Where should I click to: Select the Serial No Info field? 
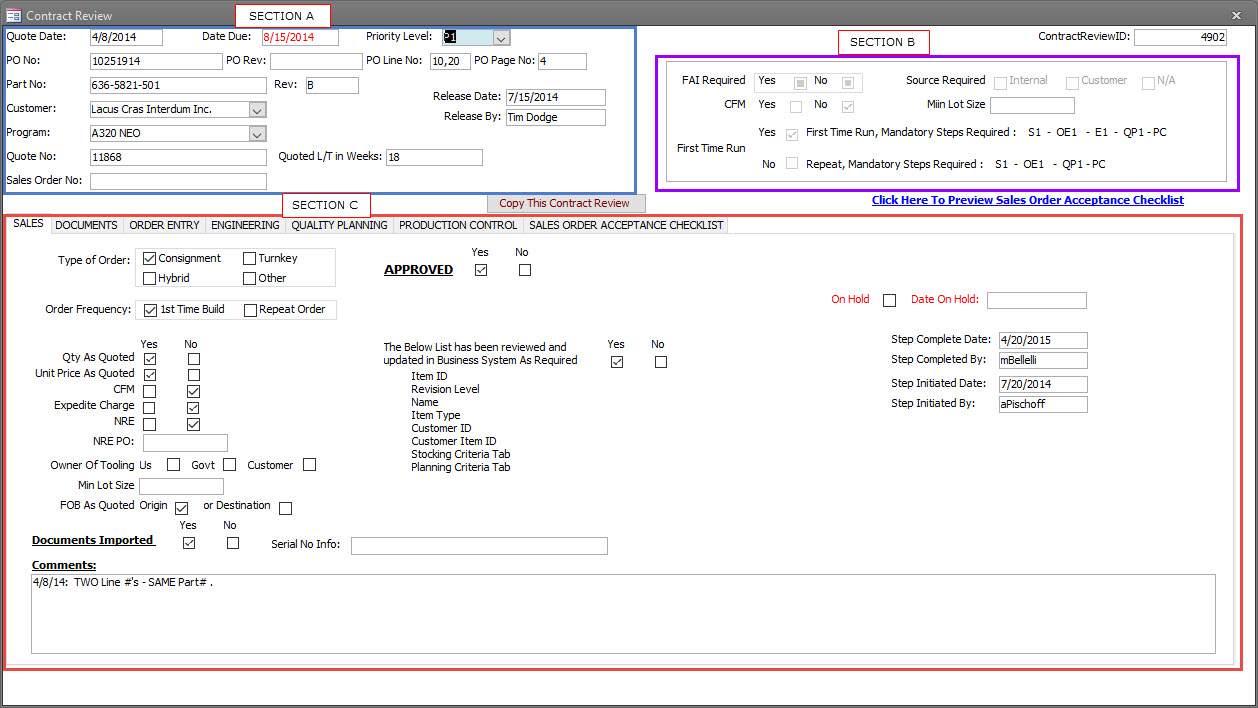[x=479, y=546]
